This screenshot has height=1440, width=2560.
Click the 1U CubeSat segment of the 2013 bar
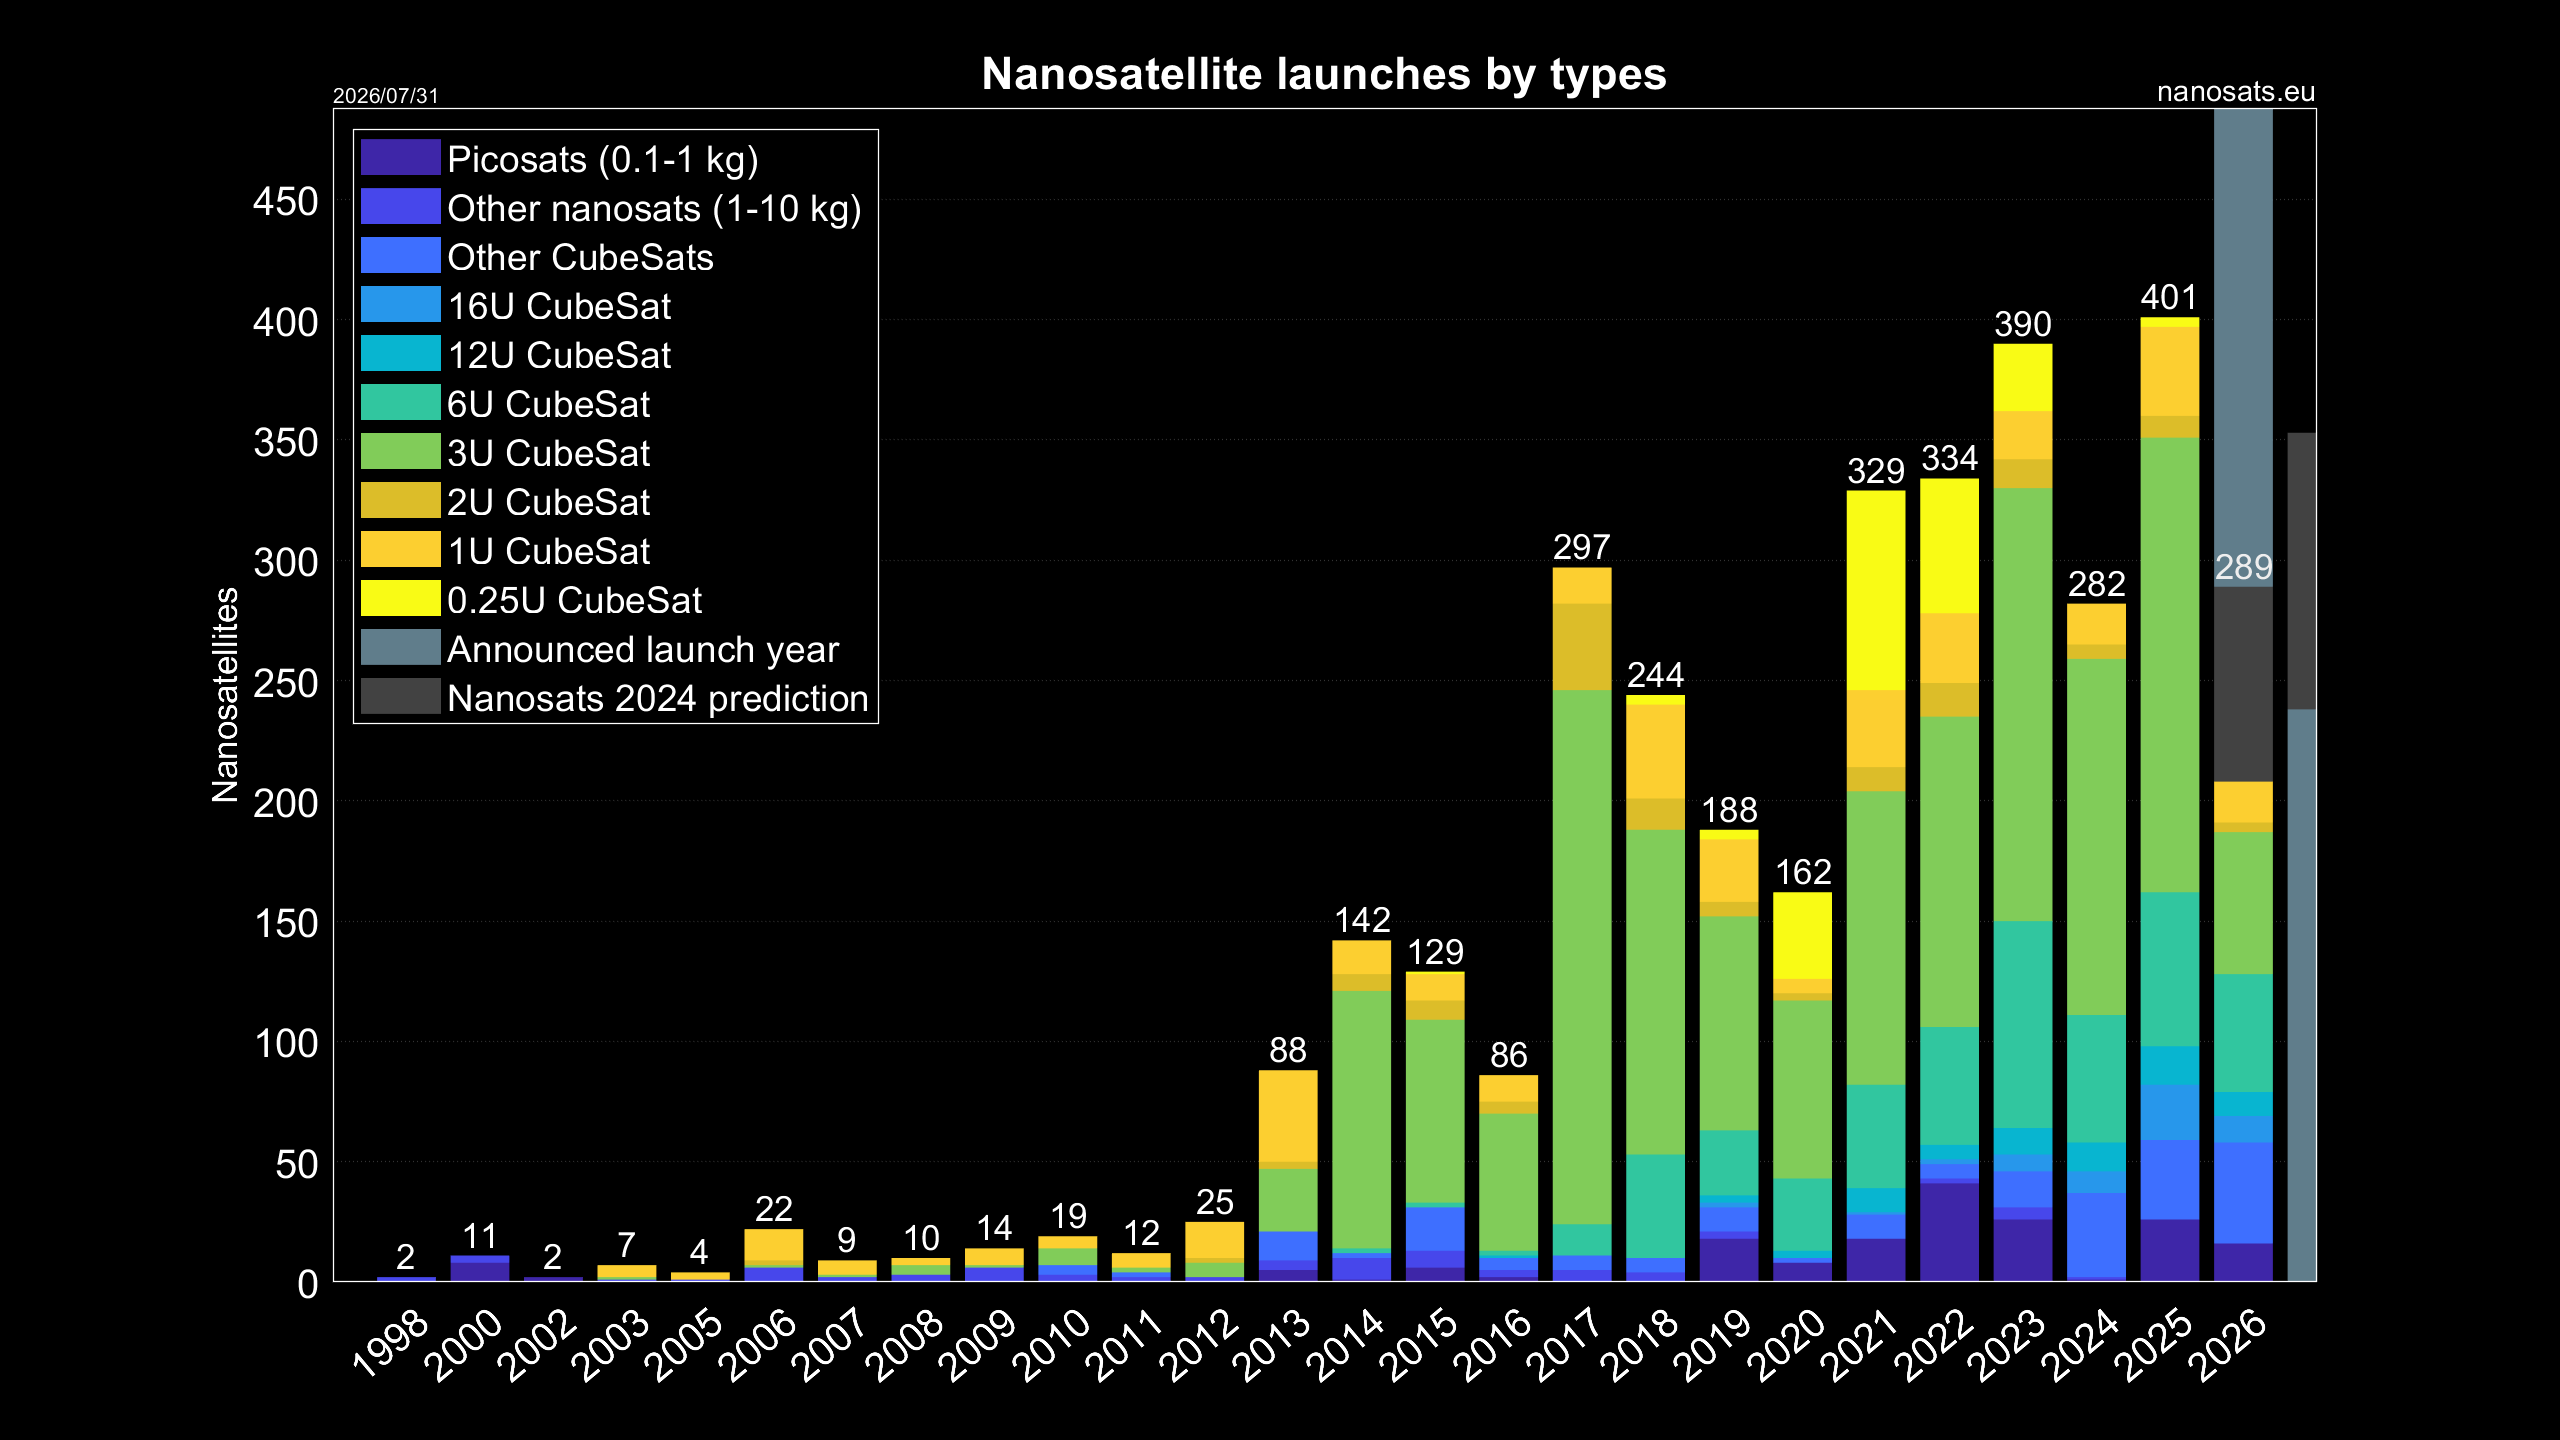click(x=1288, y=1117)
